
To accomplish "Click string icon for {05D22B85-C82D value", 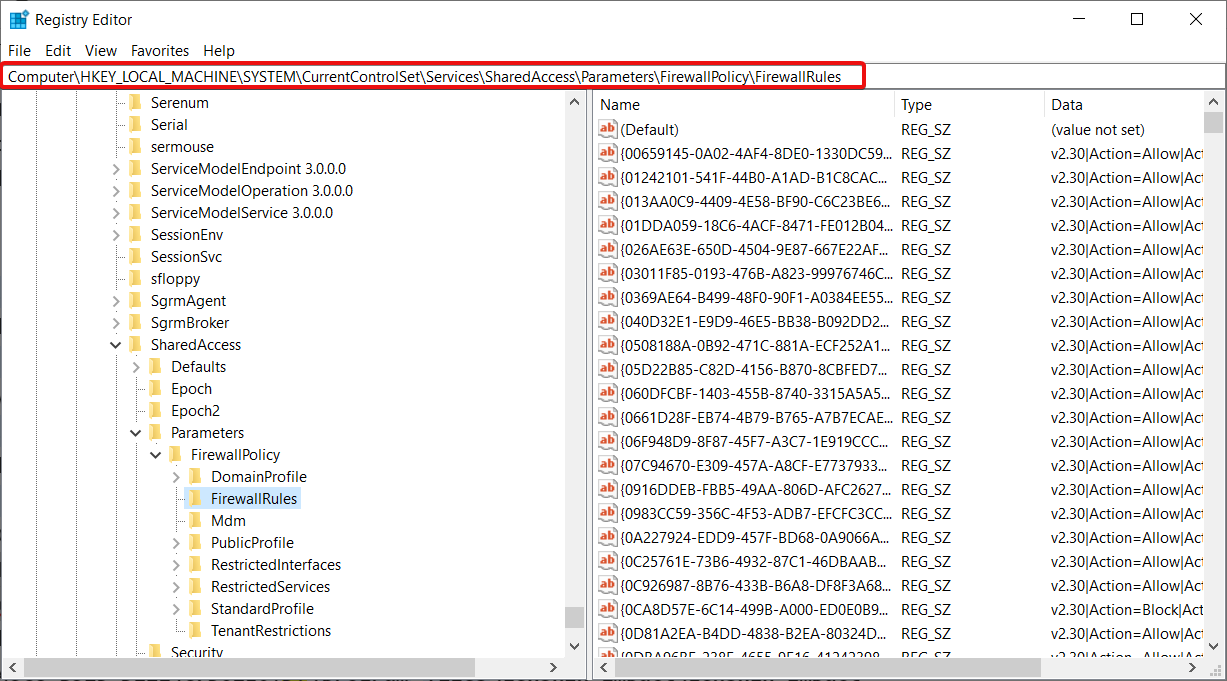I will tap(608, 369).
